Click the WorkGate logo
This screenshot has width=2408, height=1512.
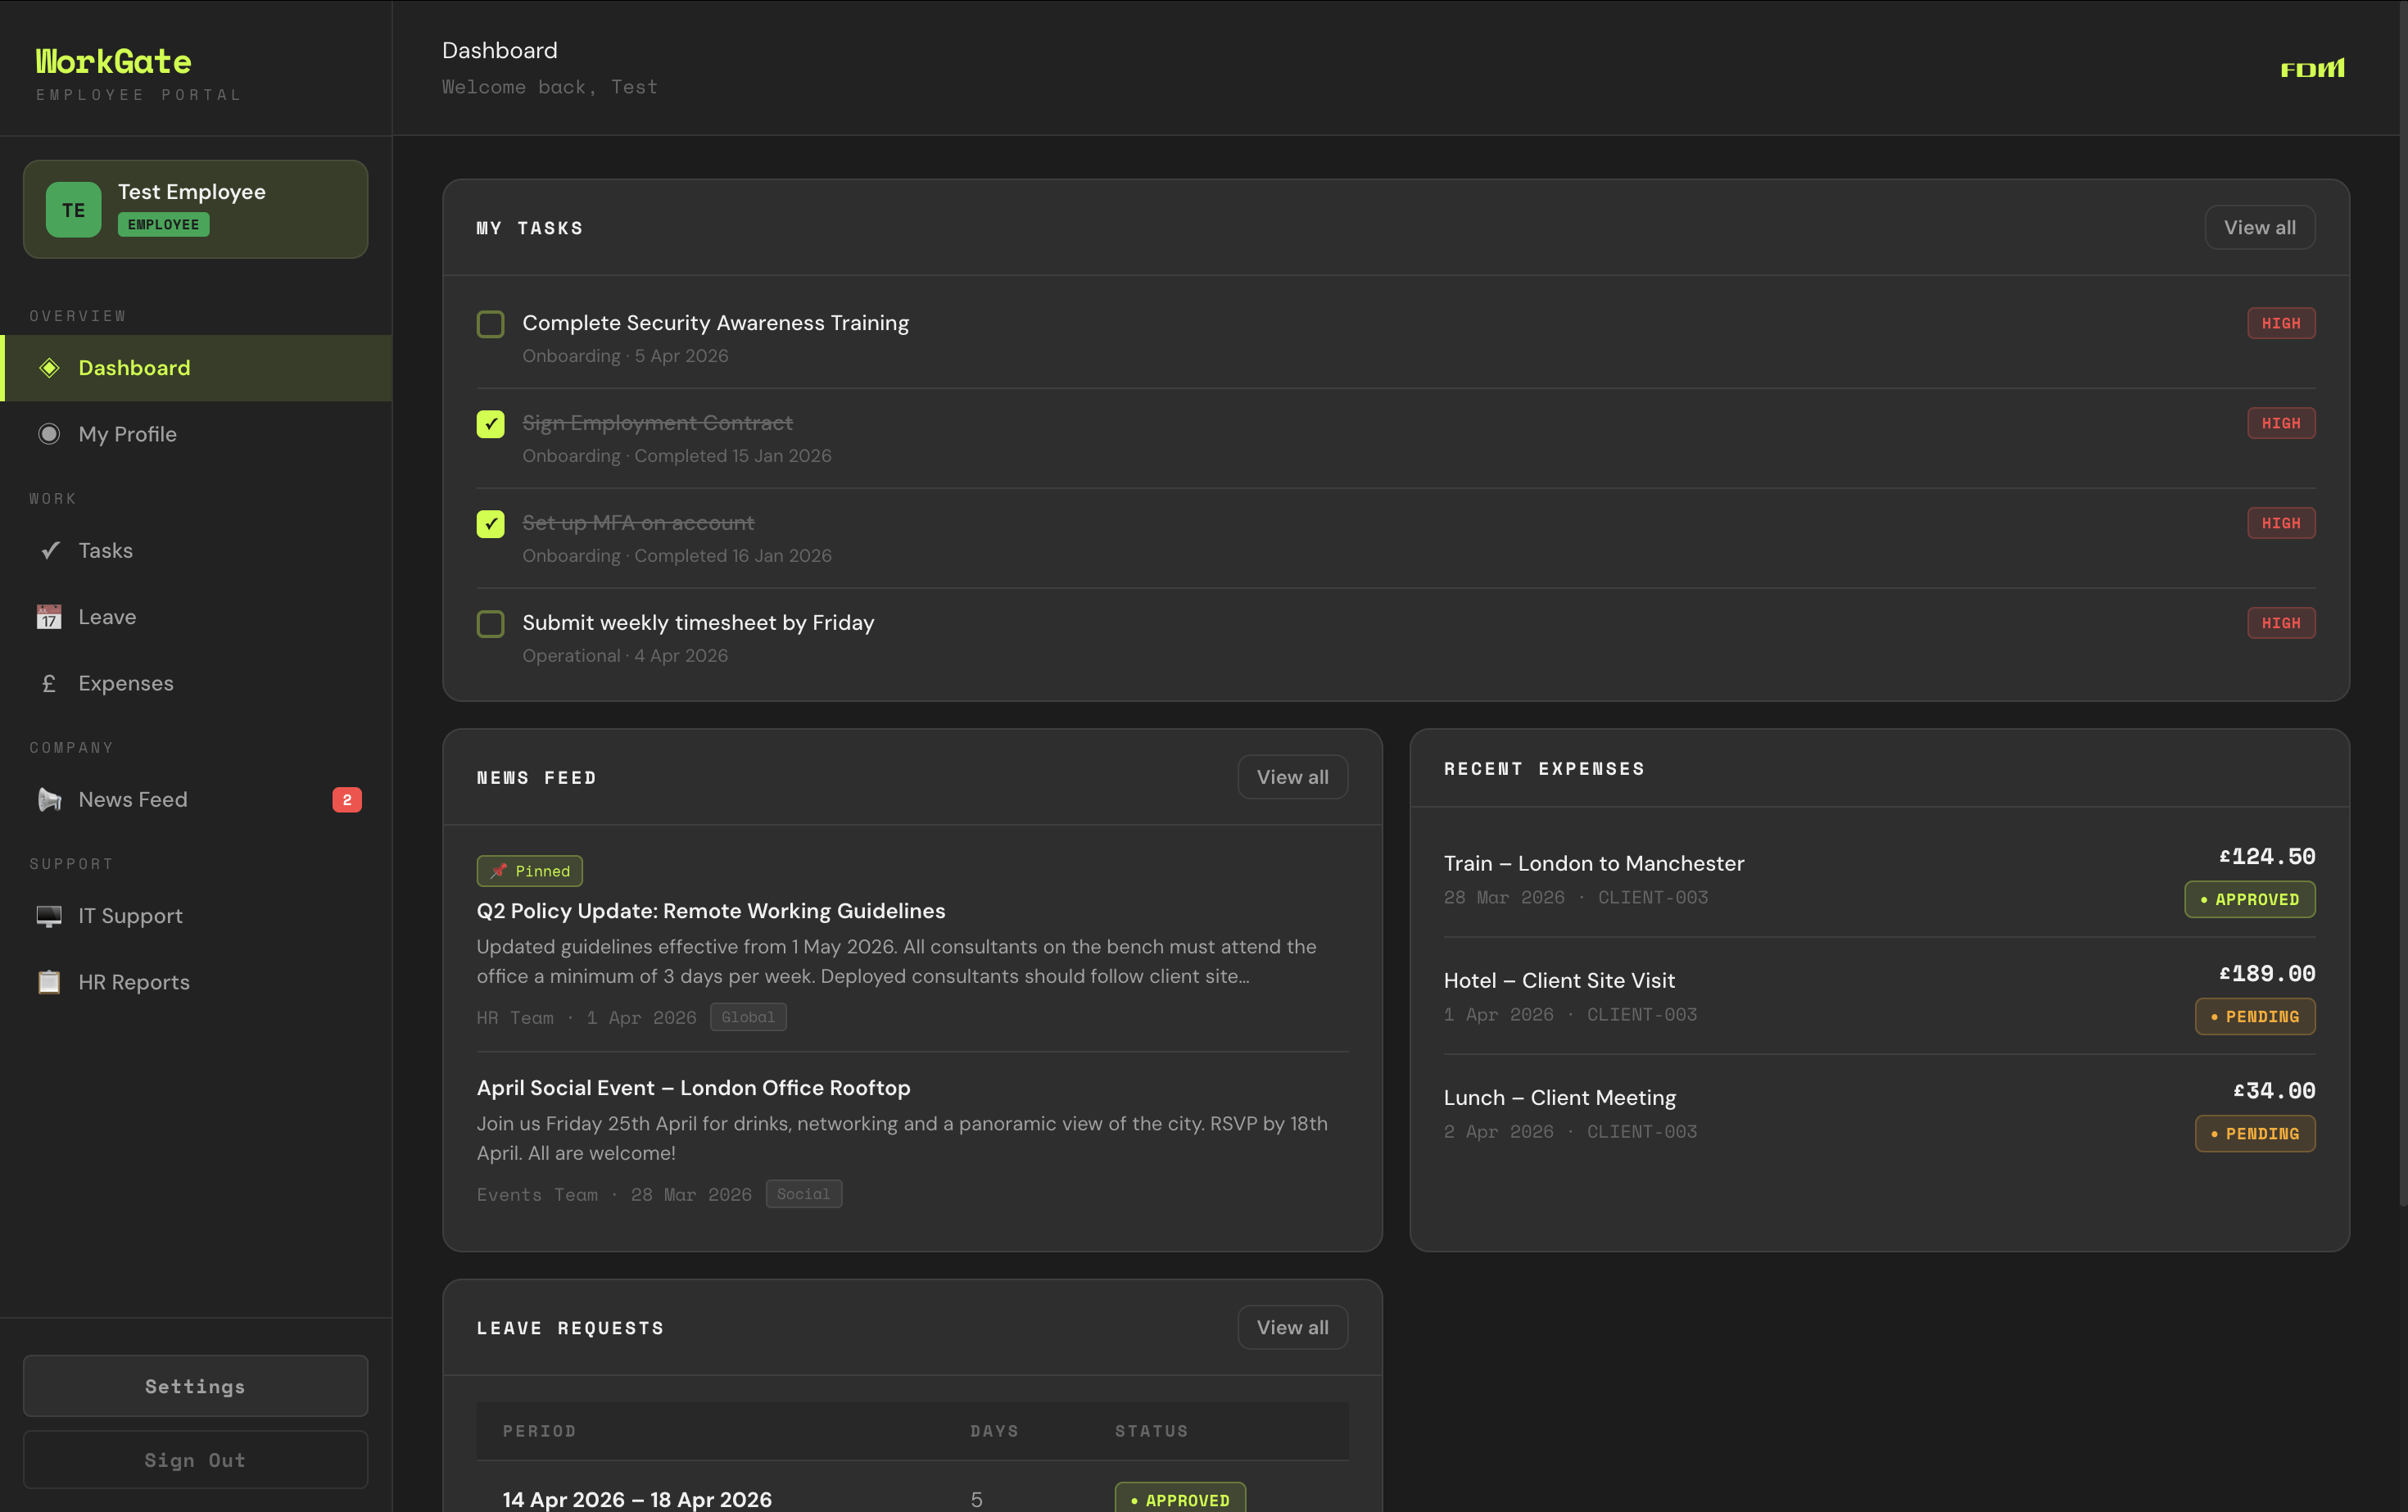tap(113, 62)
